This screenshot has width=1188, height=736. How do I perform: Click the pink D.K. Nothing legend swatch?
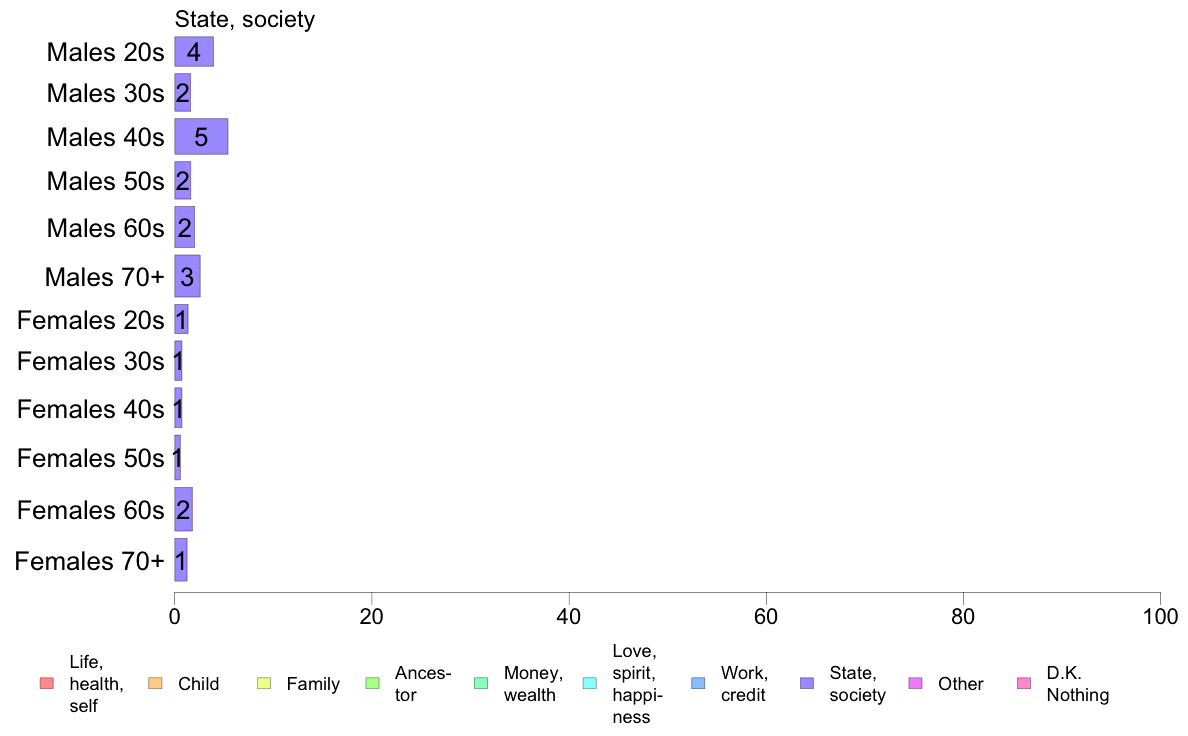pyautogui.click(x=1024, y=683)
